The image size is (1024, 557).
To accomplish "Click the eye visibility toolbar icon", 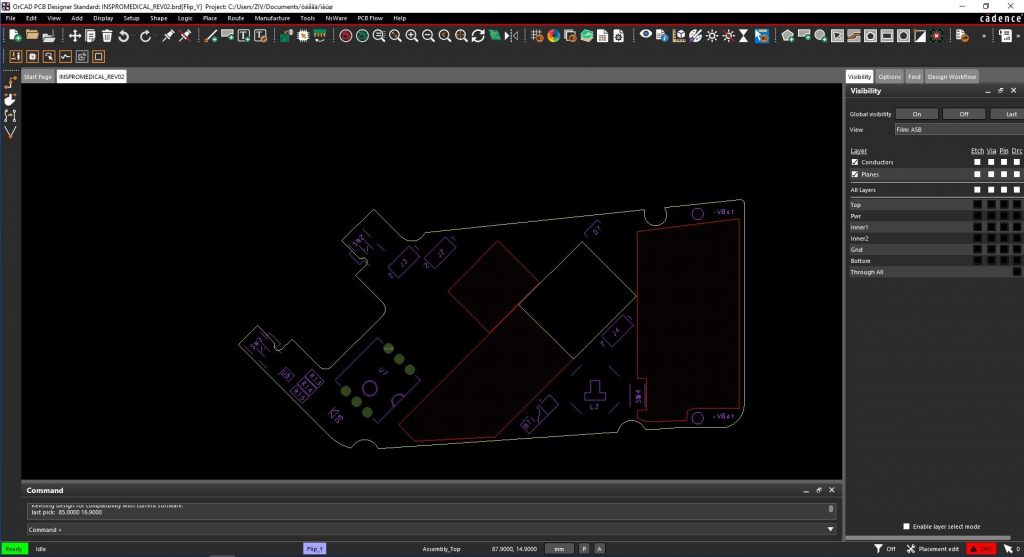I will tap(646, 36).
